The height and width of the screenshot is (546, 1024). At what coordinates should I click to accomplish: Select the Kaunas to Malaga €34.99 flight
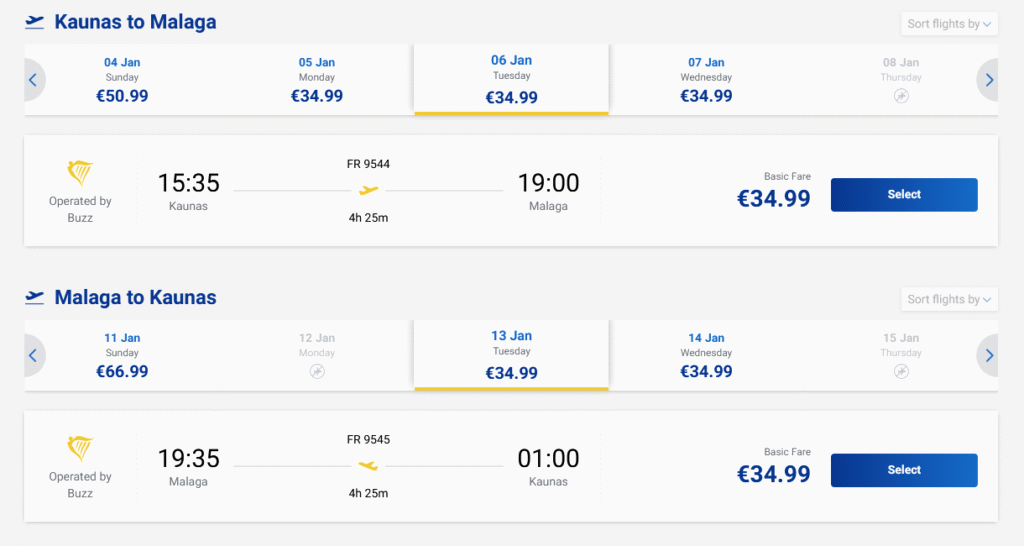[x=903, y=195]
